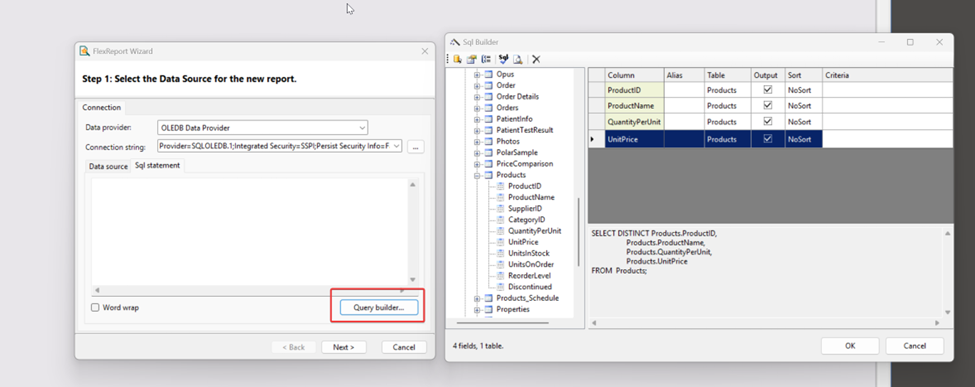The image size is (975, 387).
Task: Expand the PriceComparison table node
Action: [477, 164]
